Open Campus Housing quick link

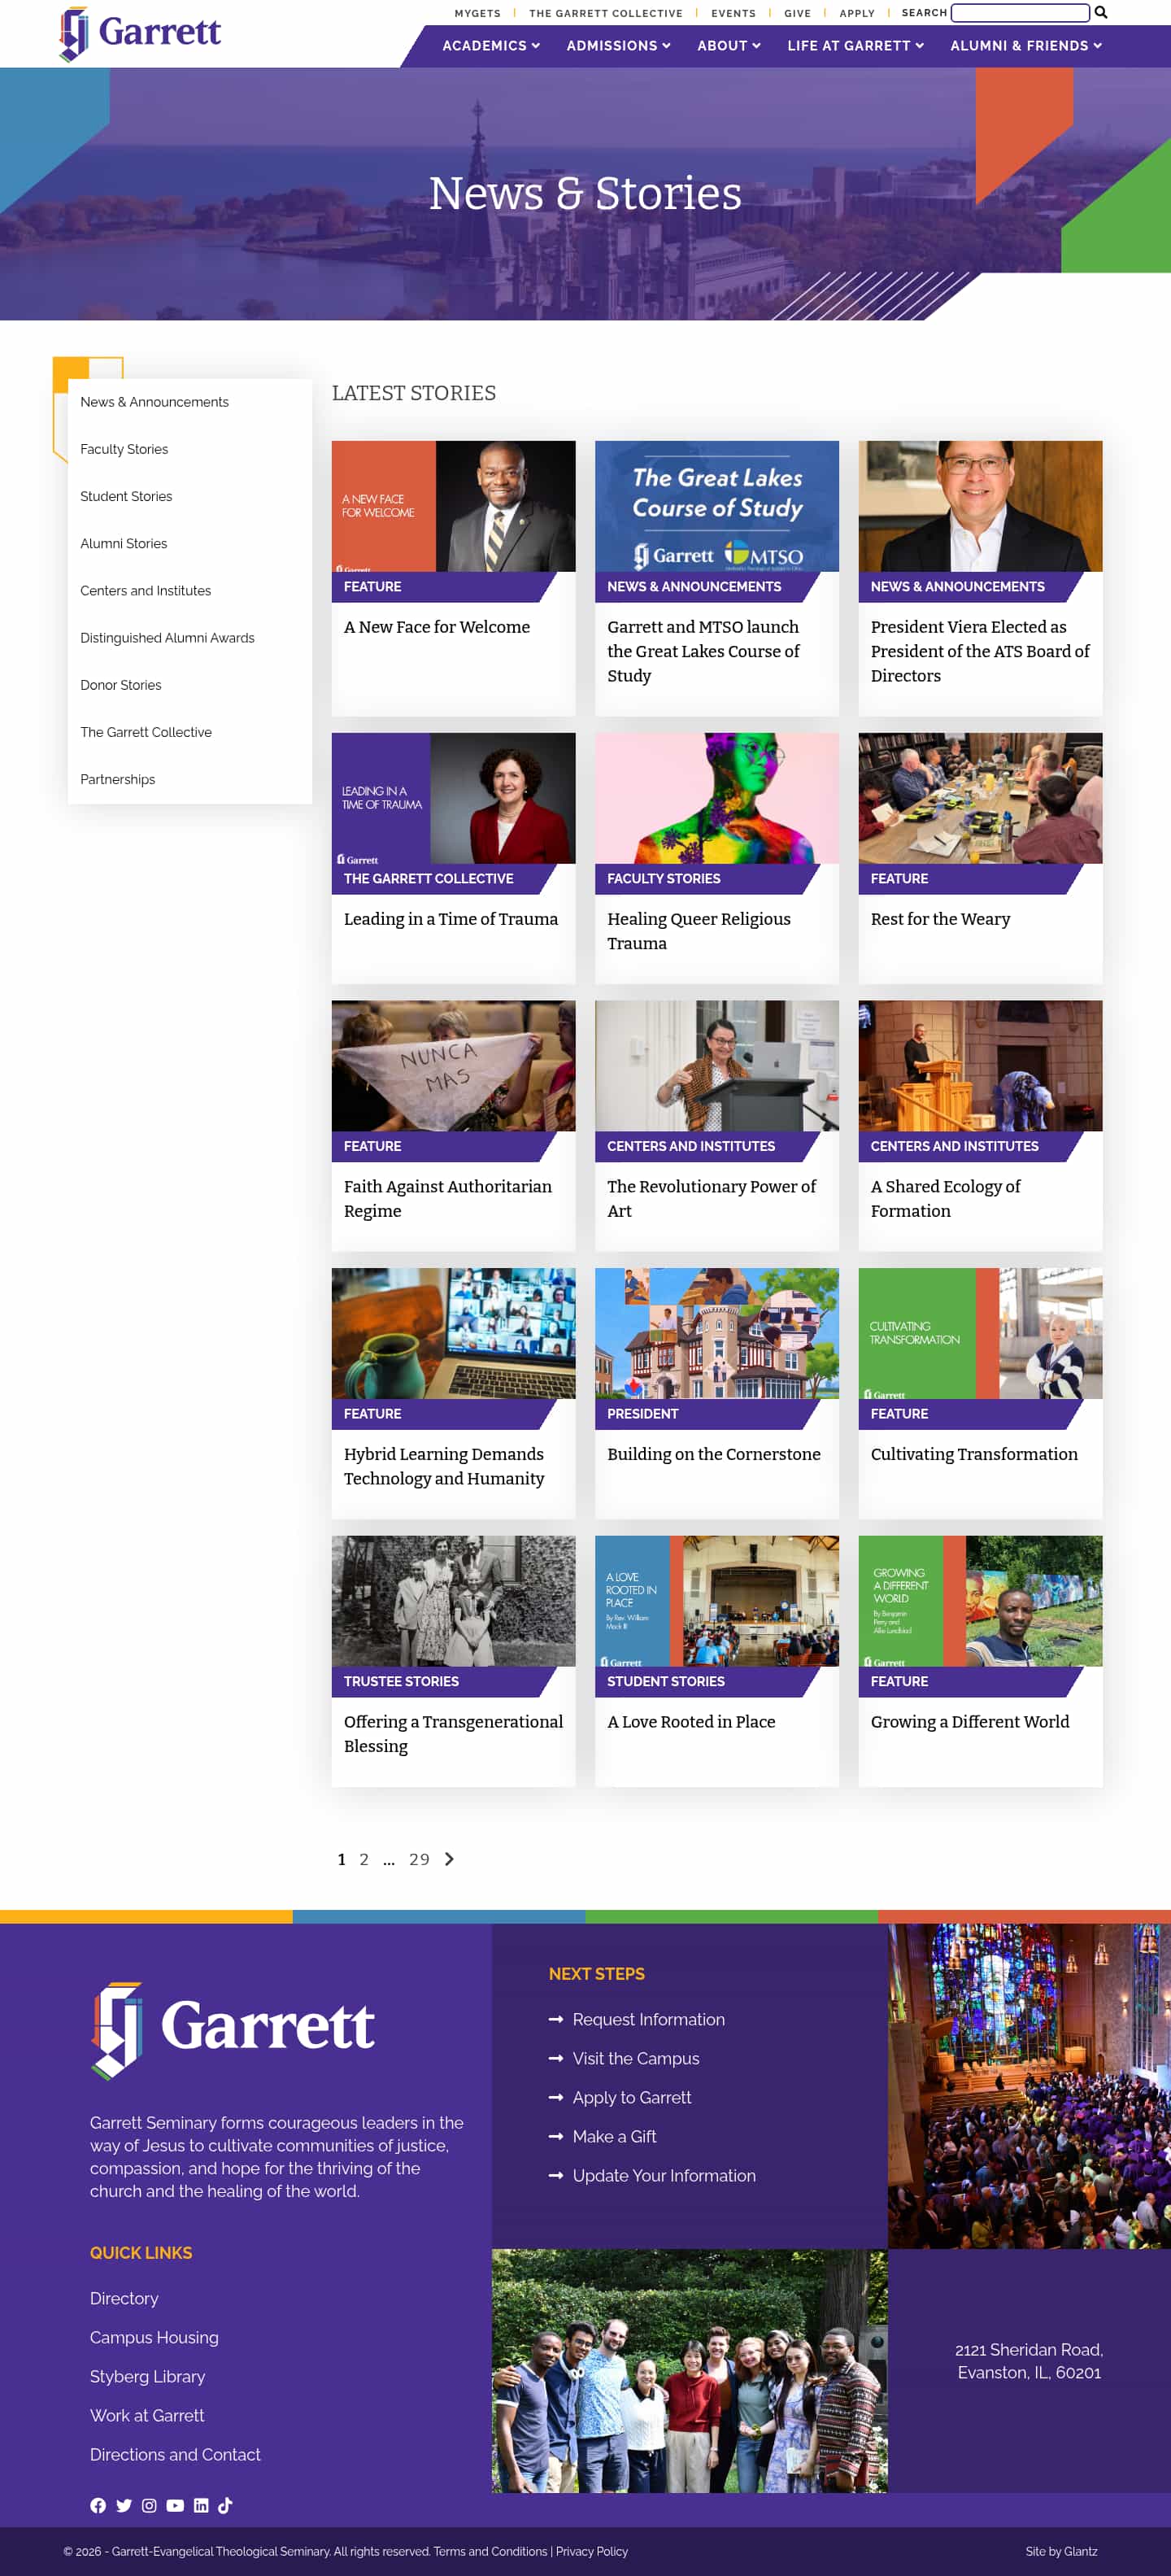(x=154, y=2337)
